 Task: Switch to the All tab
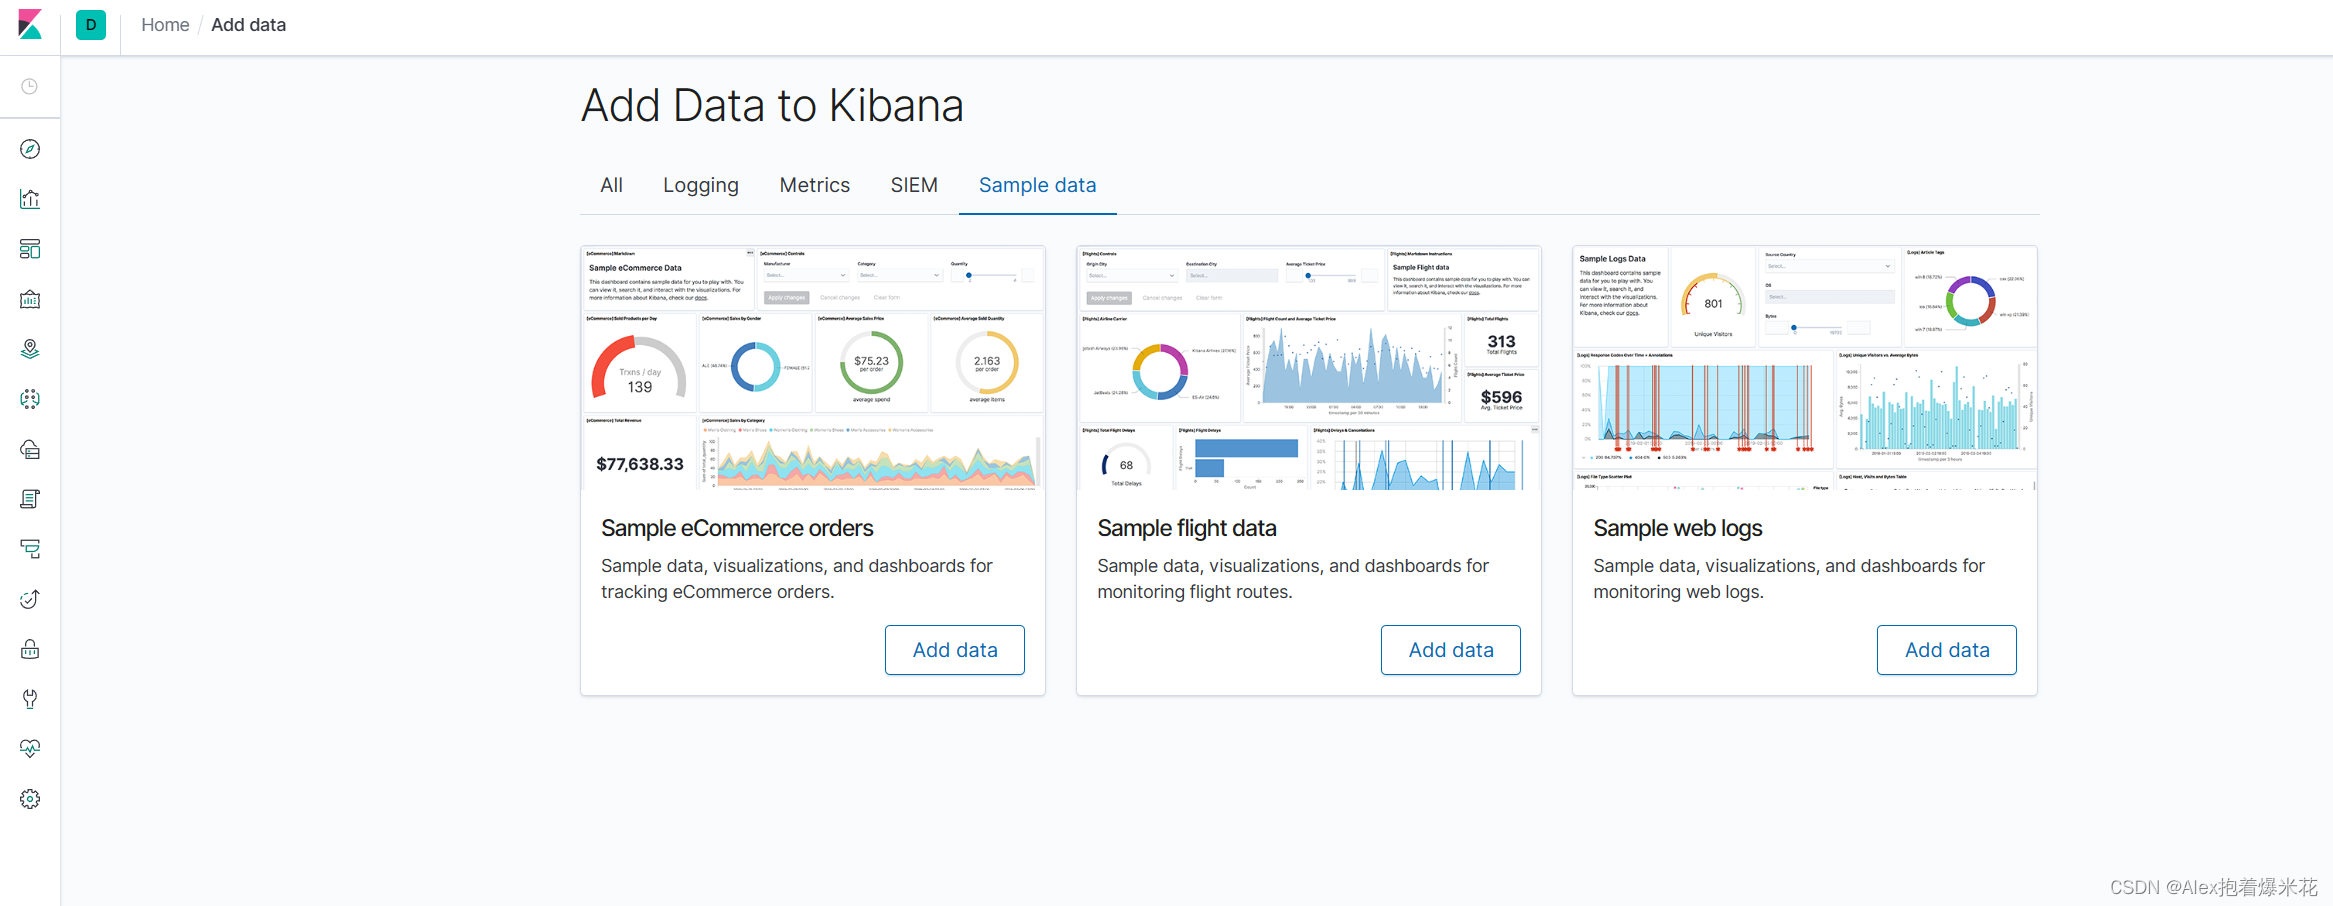[x=611, y=185]
